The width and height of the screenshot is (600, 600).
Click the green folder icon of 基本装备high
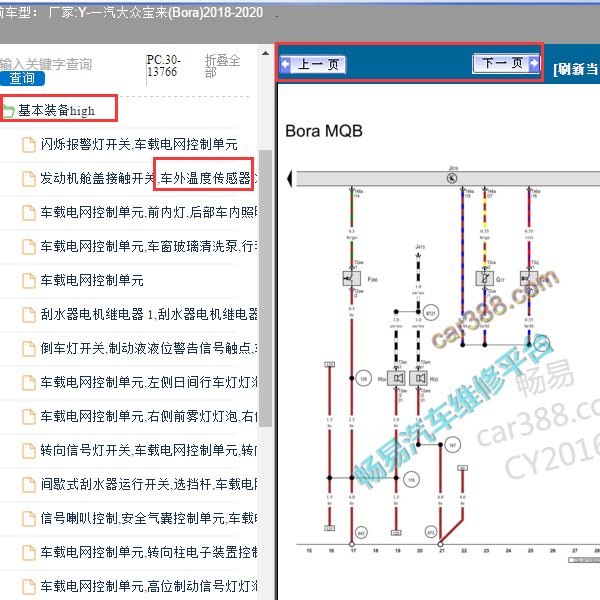coord(8,111)
